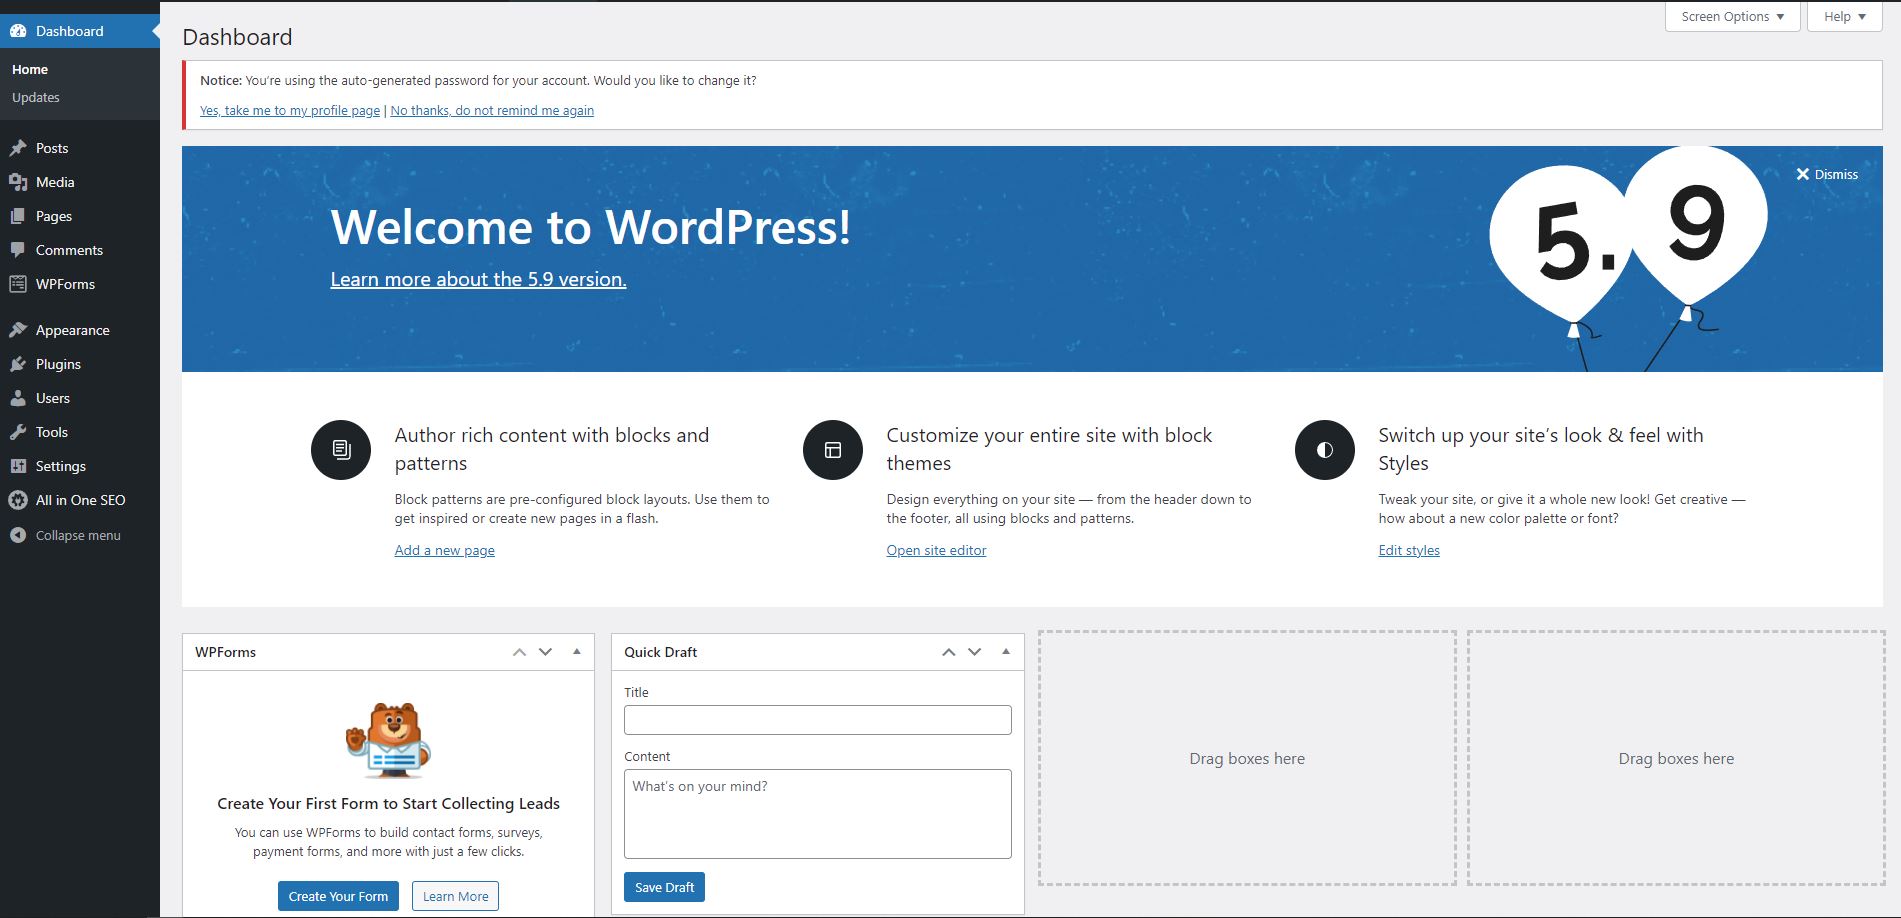
Task: Click the Dashboard gauge icon in sidebar
Action: [x=18, y=31]
